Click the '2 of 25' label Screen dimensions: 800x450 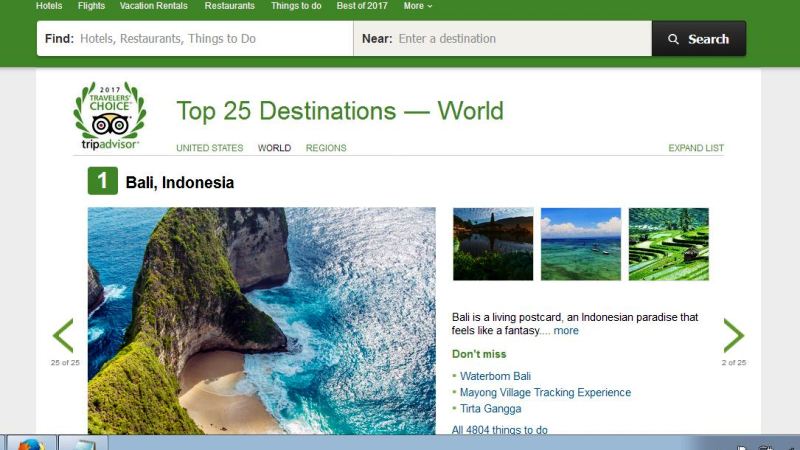[734, 363]
